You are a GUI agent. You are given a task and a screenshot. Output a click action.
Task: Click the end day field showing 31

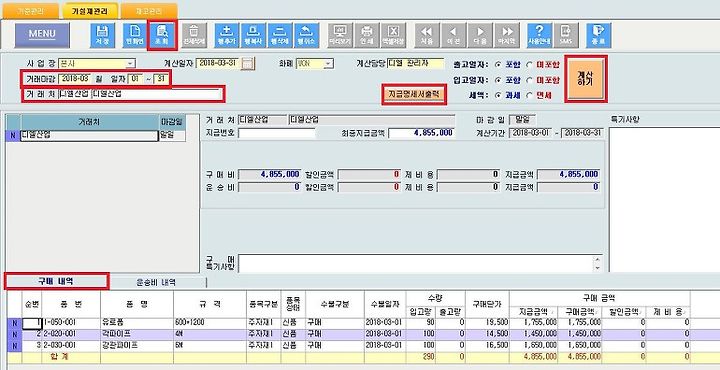pyautogui.click(x=160, y=78)
